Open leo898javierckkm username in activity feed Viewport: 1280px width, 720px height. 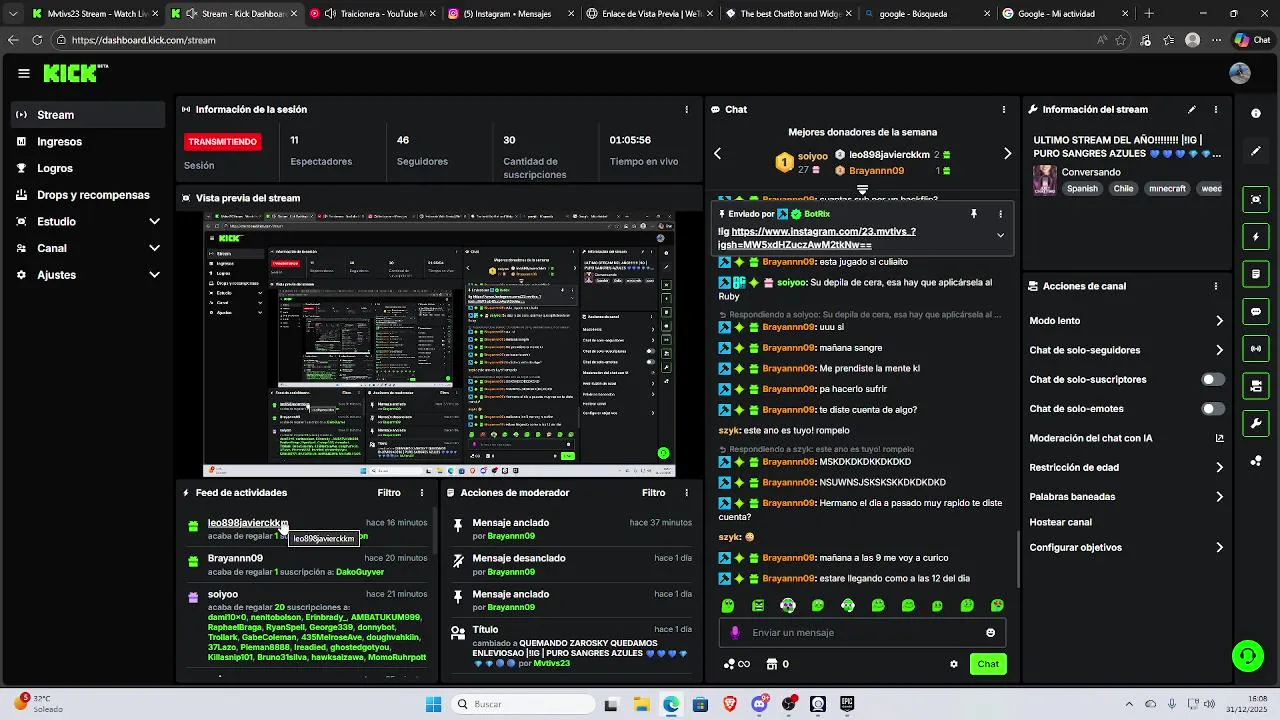pyautogui.click(x=247, y=523)
